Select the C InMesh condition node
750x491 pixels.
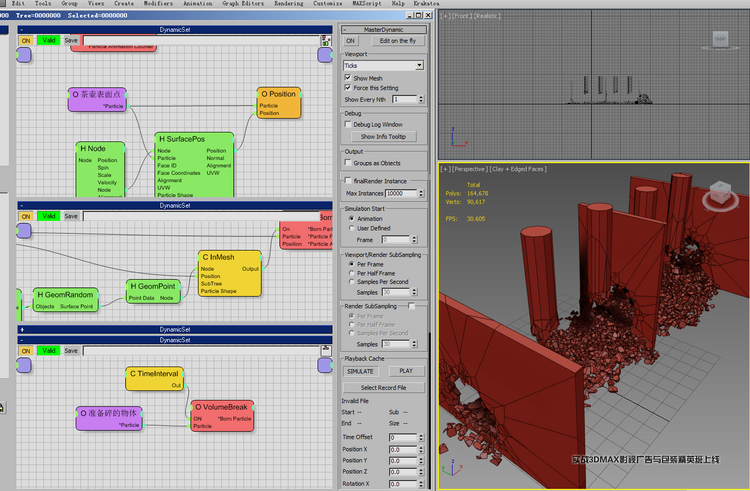point(230,273)
